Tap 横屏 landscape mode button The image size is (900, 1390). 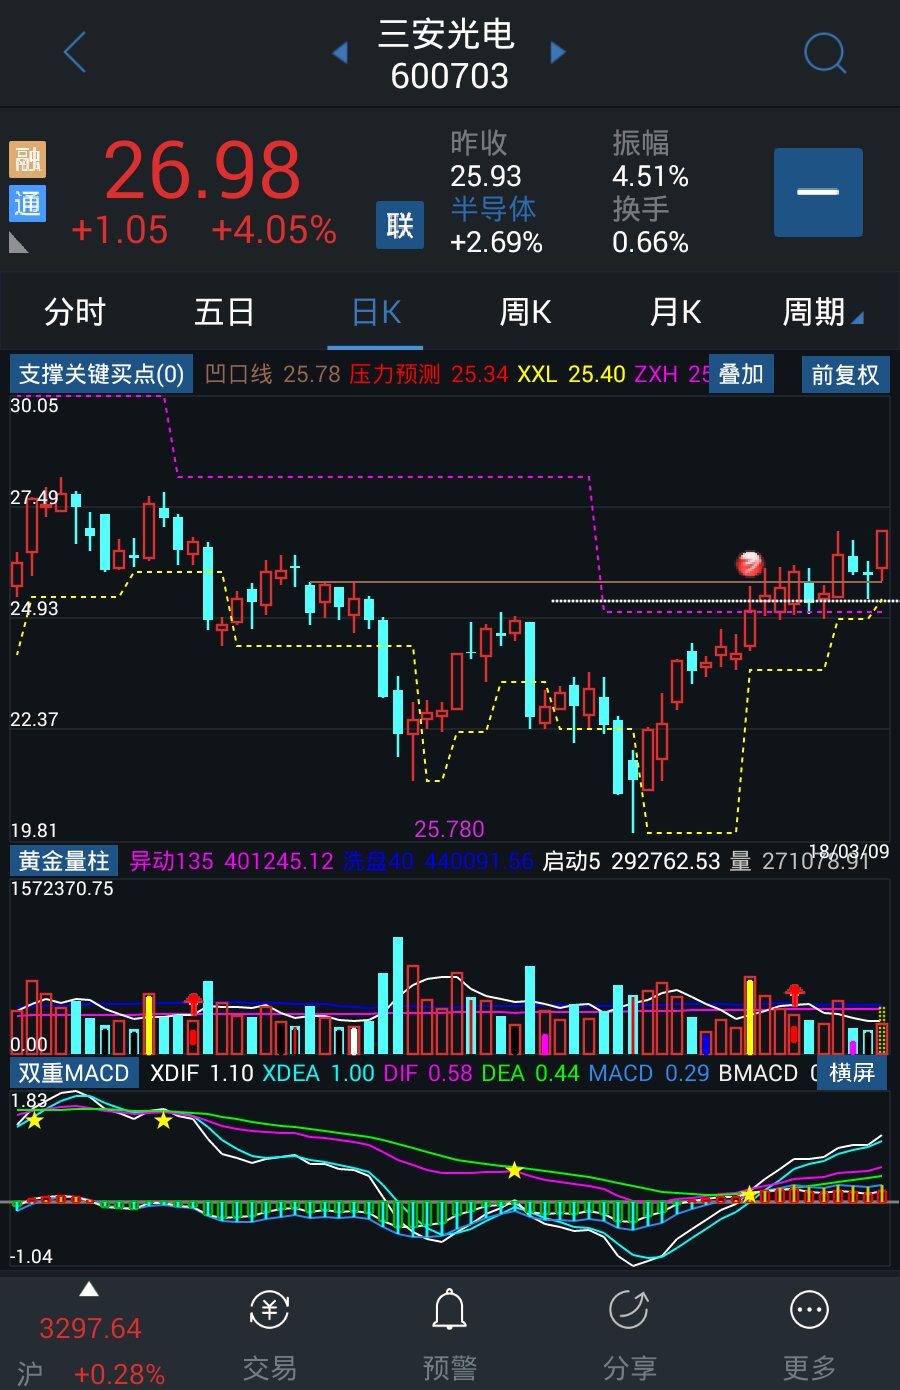point(852,1073)
